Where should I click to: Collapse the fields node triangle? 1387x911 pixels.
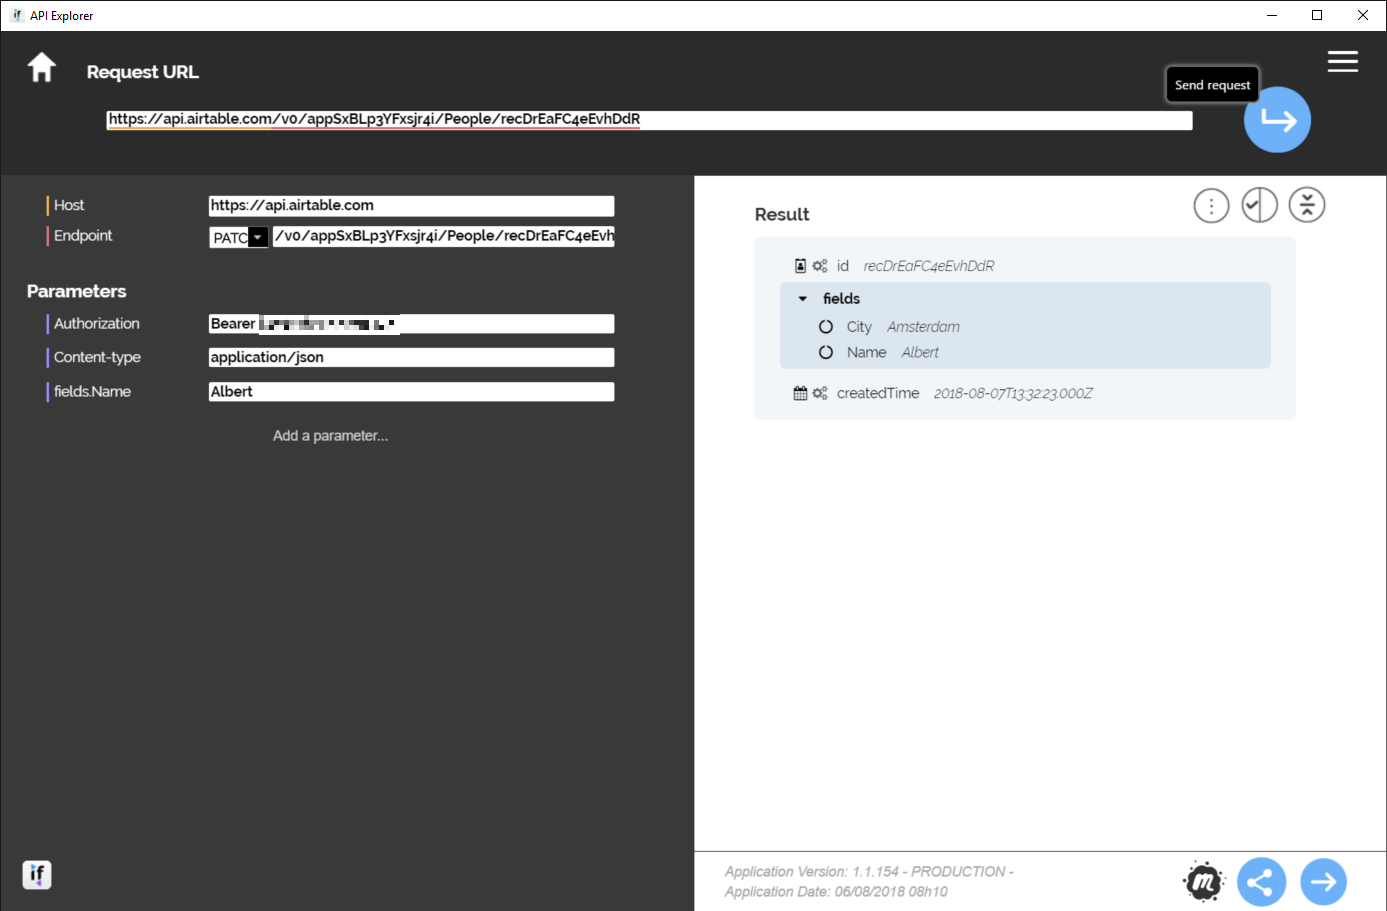point(802,299)
